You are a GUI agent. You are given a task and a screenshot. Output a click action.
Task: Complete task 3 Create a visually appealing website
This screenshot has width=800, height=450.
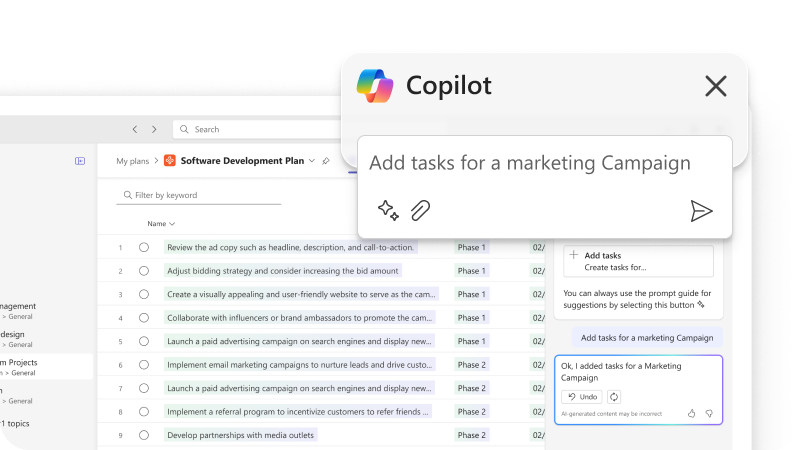coord(144,294)
